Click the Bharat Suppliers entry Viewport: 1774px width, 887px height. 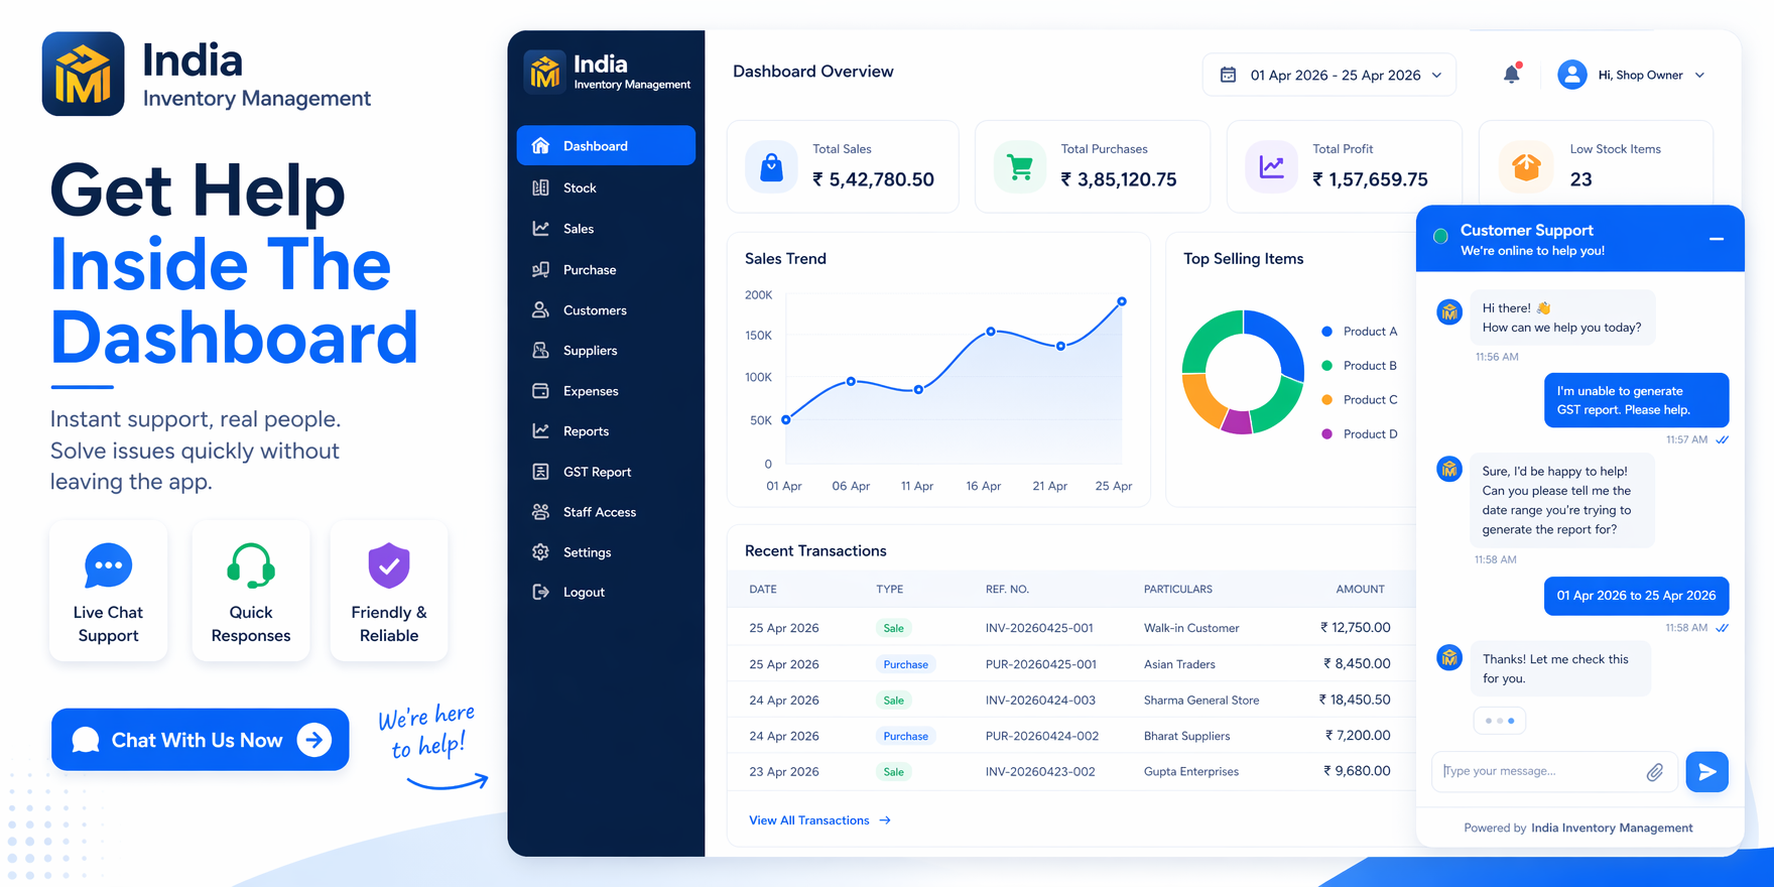click(1187, 736)
